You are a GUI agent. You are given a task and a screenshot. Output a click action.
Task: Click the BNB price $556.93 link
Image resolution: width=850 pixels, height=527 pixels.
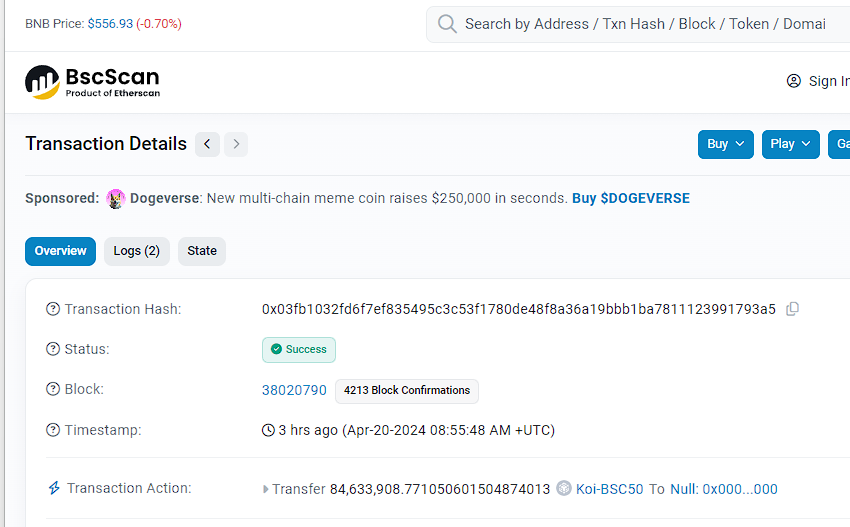coord(110,24)
